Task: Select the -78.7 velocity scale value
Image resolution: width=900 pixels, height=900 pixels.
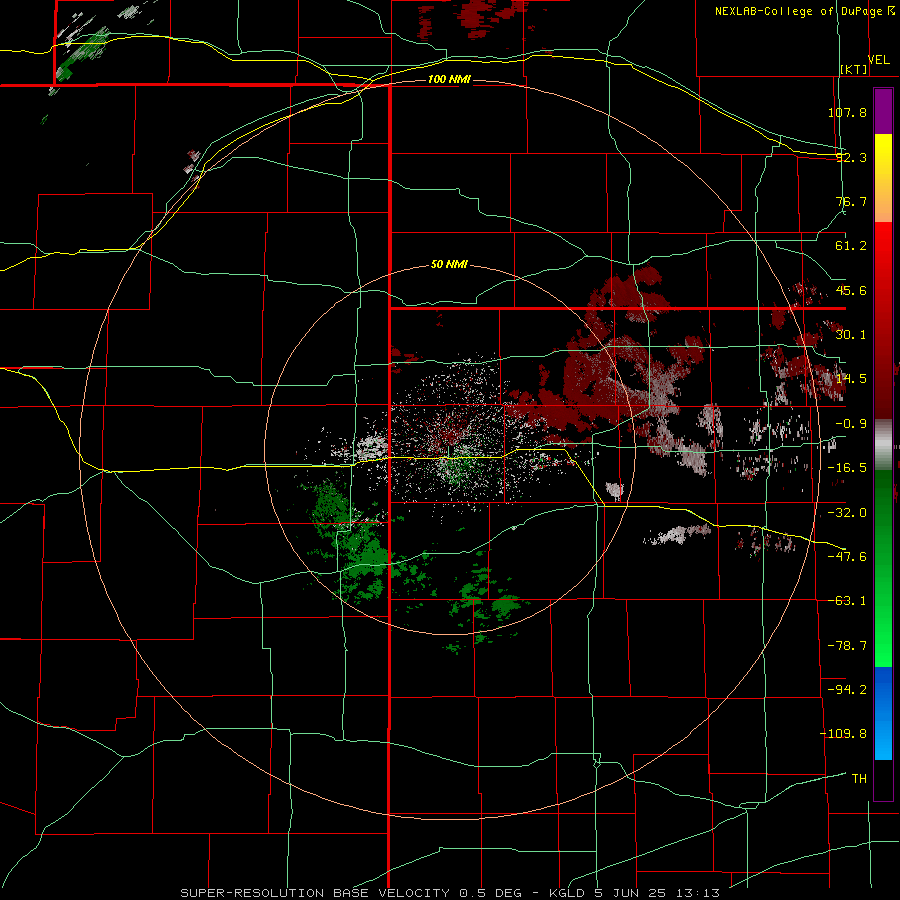Action: 847,646
